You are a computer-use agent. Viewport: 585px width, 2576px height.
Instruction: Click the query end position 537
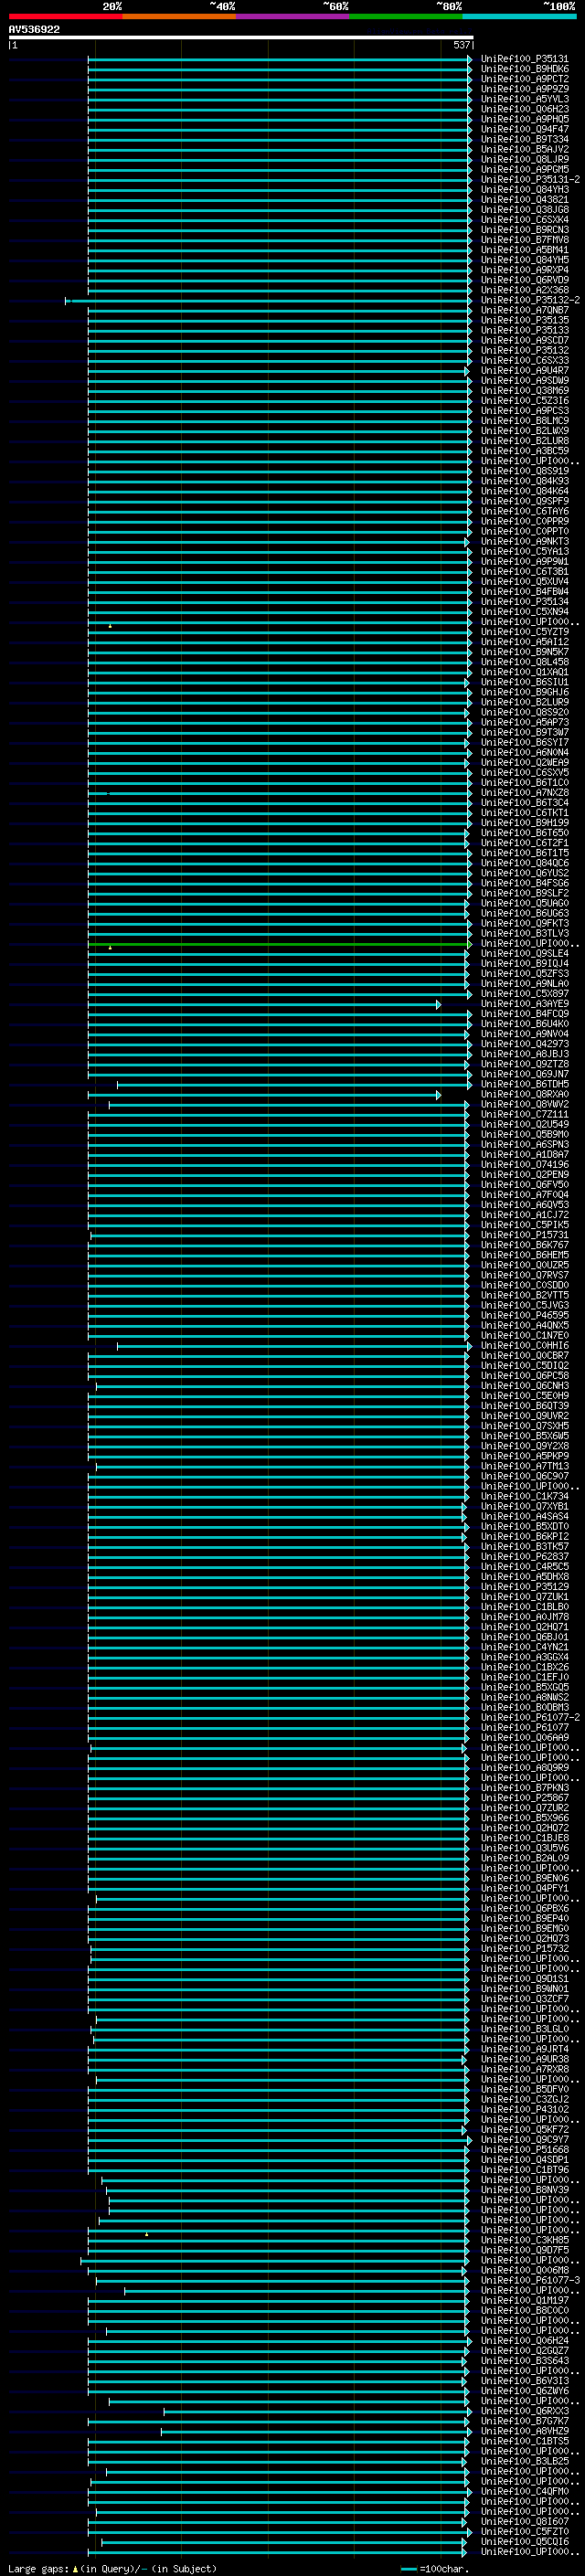pyautogui.click(x=461, y=46)
